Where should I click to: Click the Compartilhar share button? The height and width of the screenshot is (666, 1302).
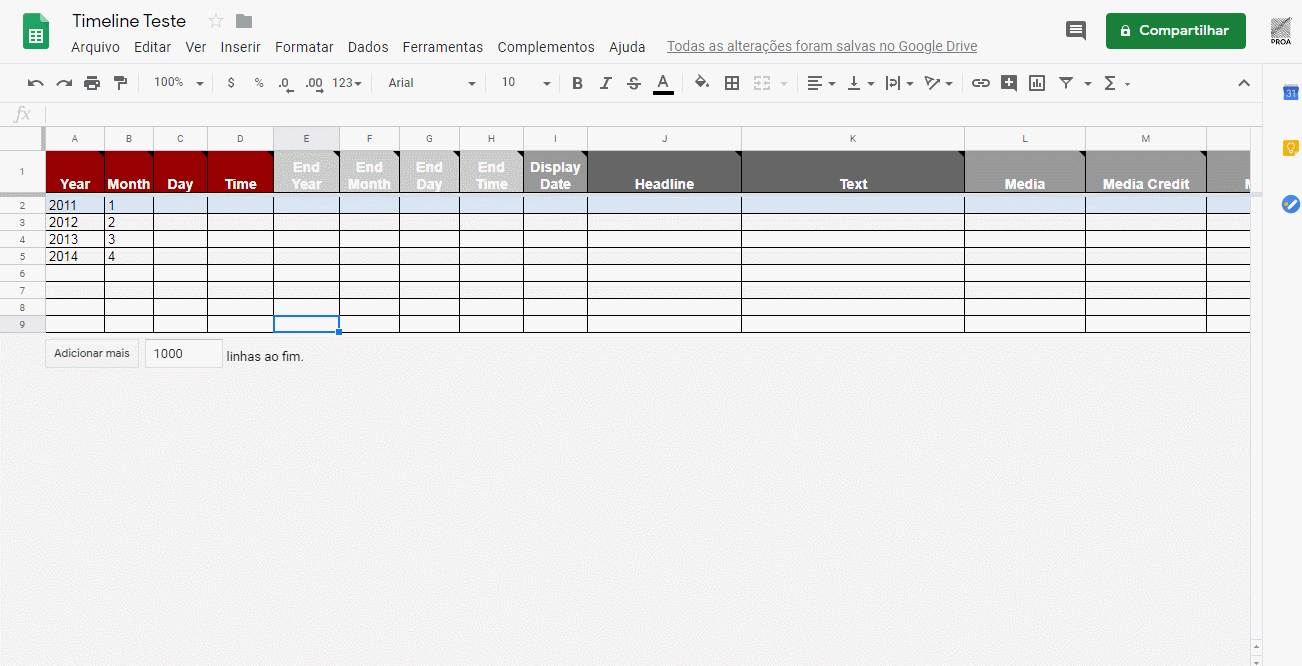(x=1175, y=31)
